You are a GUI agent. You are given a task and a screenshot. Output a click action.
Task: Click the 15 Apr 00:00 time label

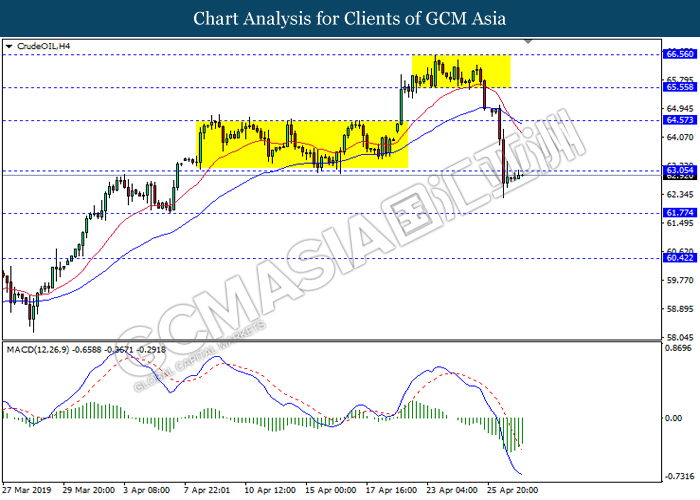coord(330,490)
